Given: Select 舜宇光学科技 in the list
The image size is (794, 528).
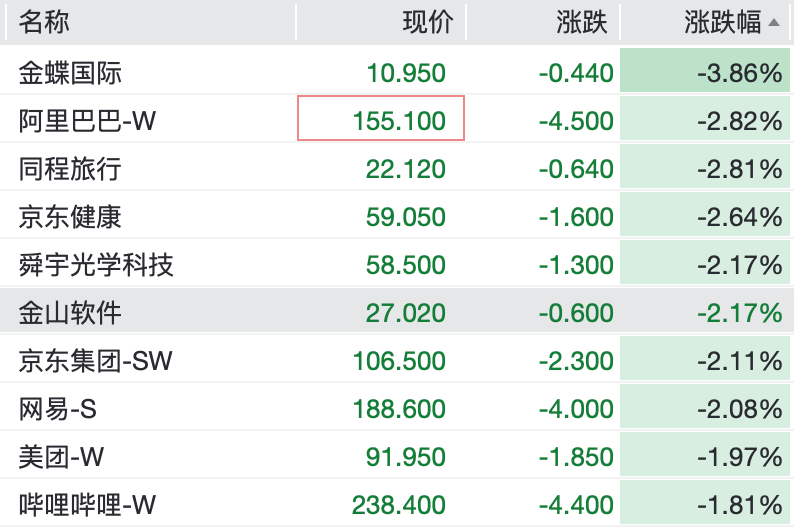Looking at the screenshot, I should [96, 265].
